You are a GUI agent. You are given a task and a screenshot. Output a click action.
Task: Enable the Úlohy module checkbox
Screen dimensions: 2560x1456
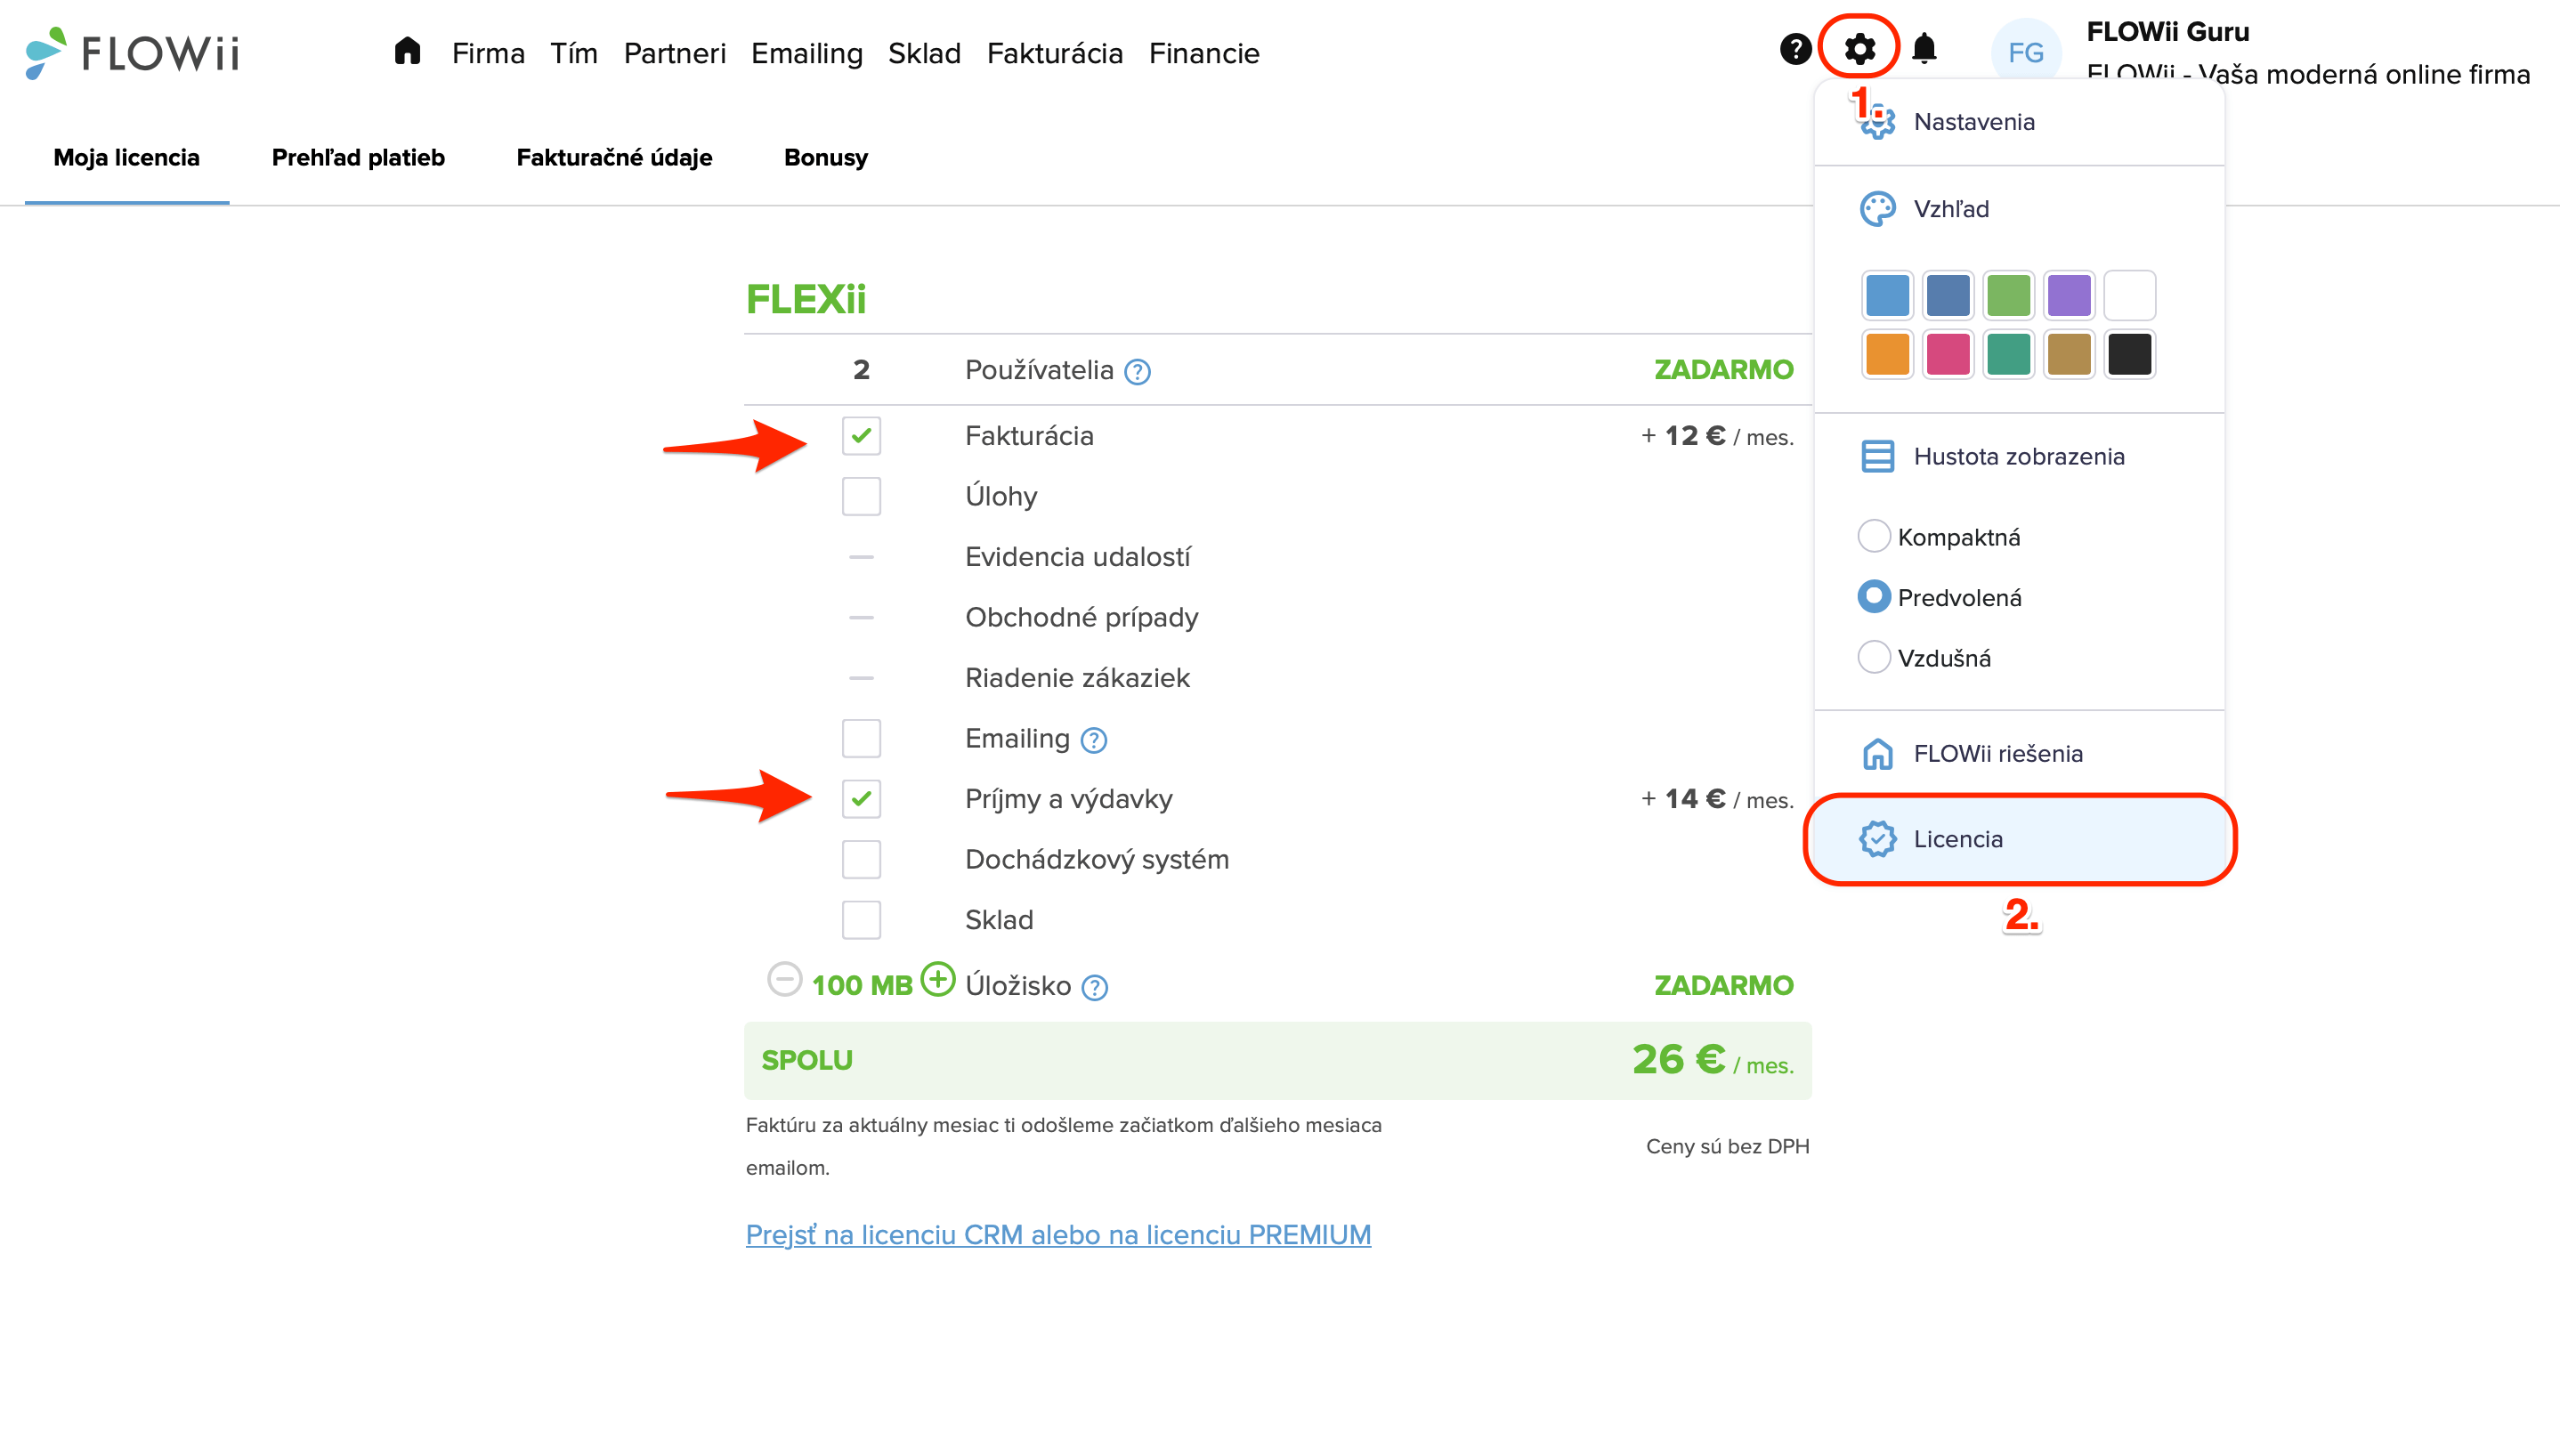click(x=861, y=496)
